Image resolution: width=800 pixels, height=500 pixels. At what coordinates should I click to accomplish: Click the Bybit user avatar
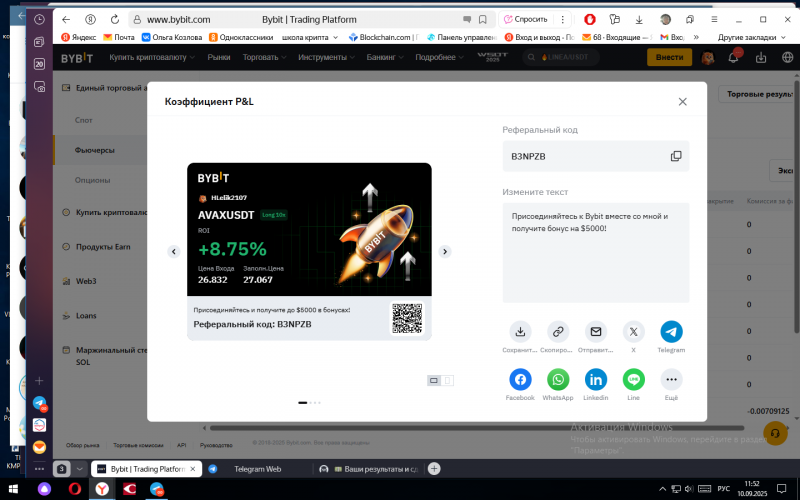[x=708, y=57]
